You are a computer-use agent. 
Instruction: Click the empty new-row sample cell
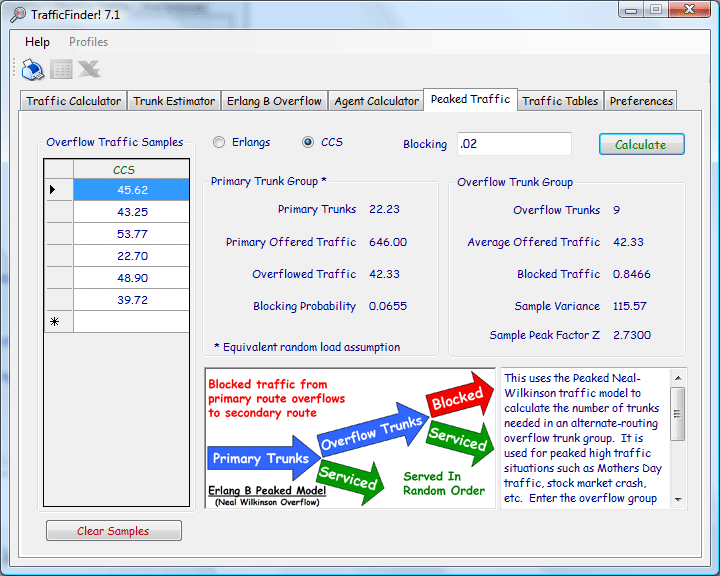click(x=131, y=322)
